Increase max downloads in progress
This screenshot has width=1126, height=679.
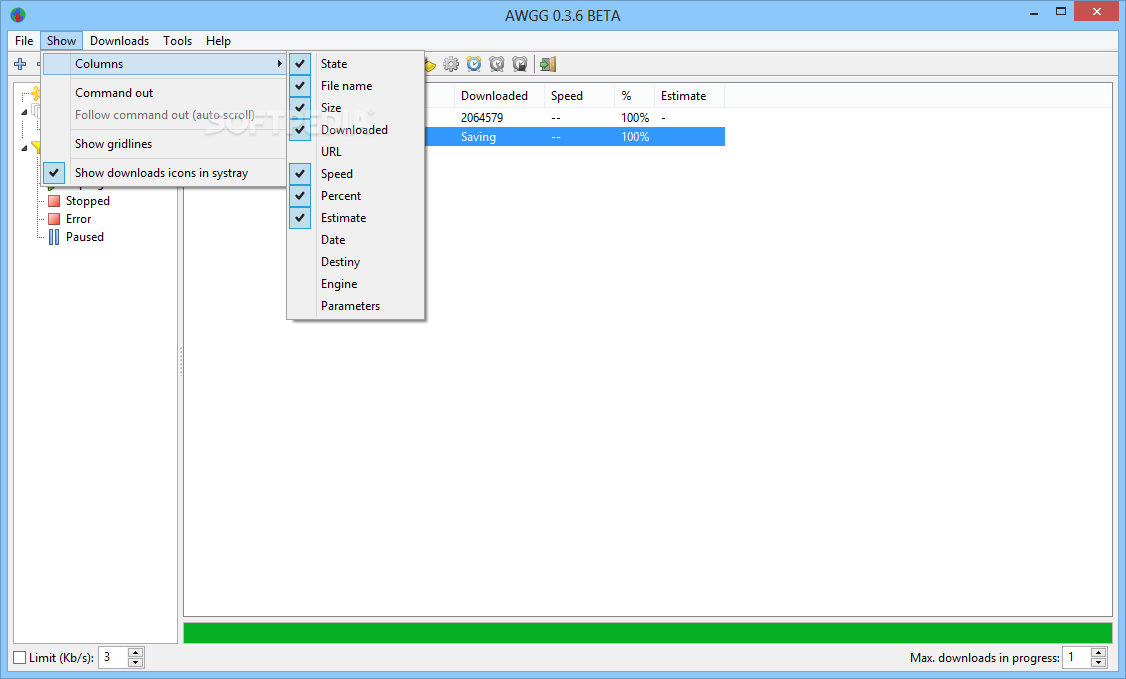tap(1098, 652)
